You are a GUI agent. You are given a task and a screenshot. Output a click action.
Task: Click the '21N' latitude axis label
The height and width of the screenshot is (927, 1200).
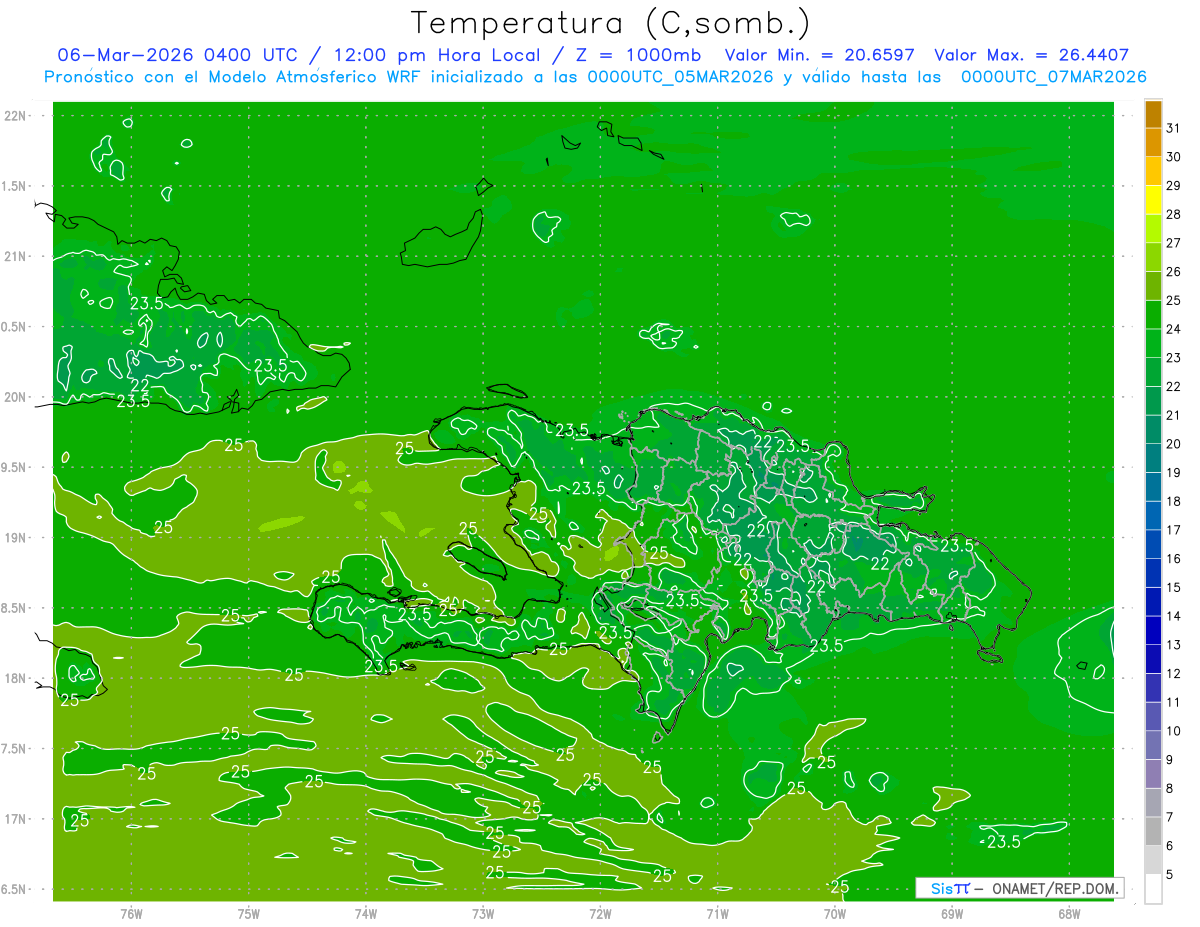(x=14, y=256)
